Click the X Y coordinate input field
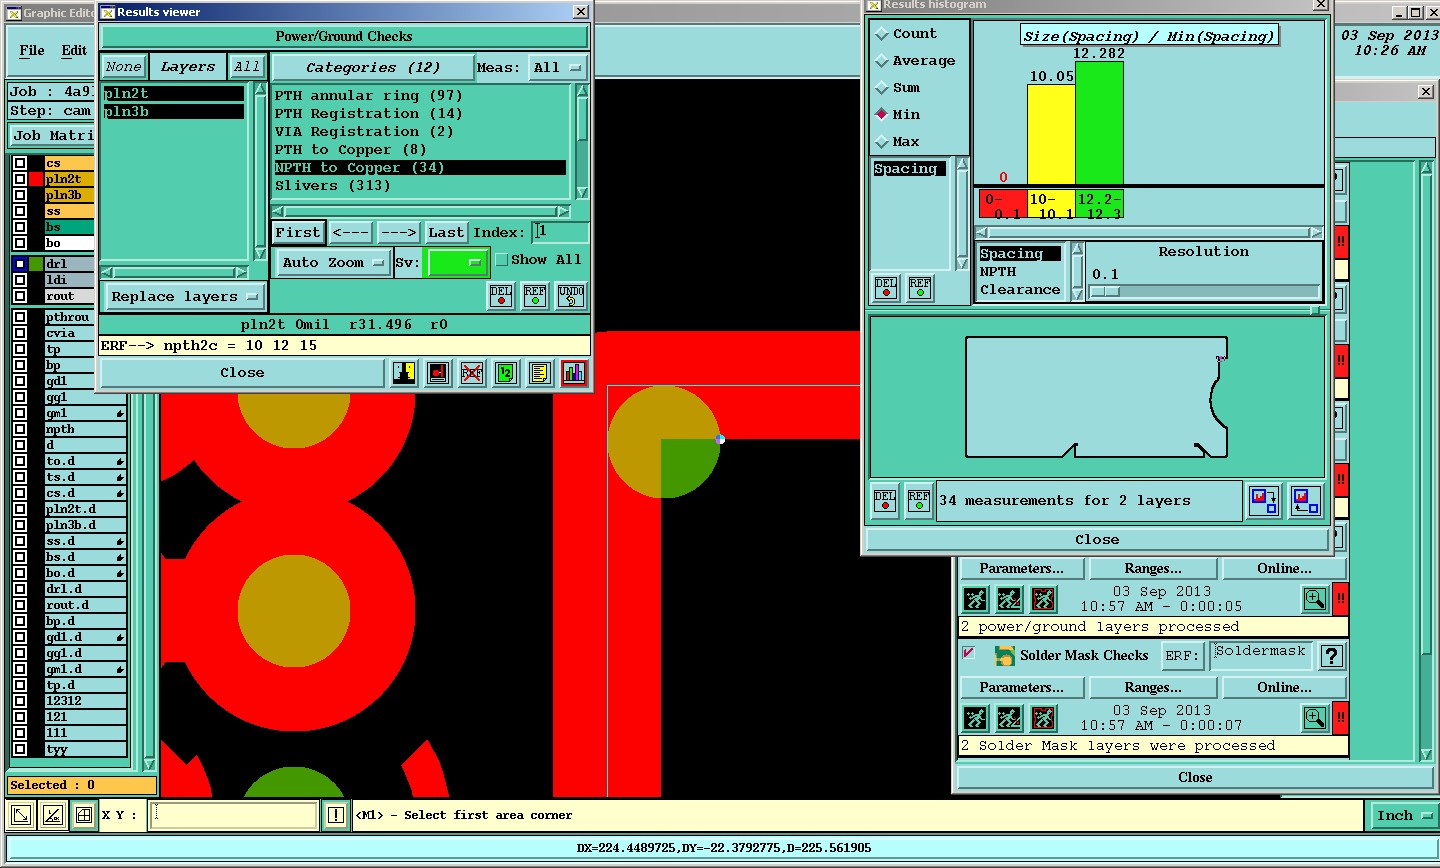1440x868 pixels. click(234, 815)
